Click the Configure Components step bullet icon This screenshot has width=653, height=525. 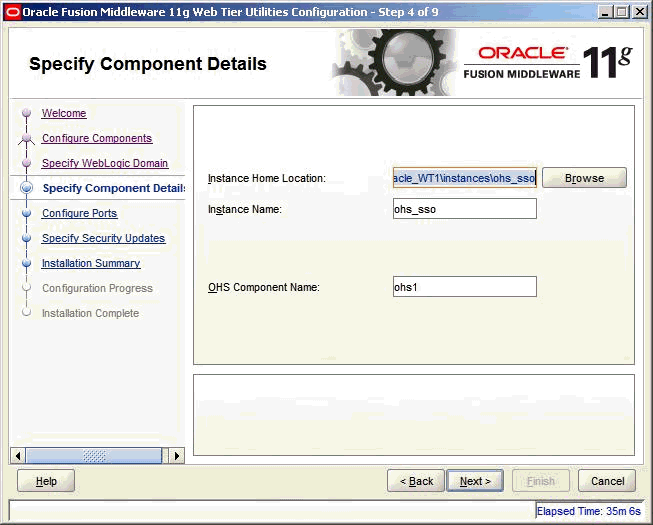[x=27, y=138]
